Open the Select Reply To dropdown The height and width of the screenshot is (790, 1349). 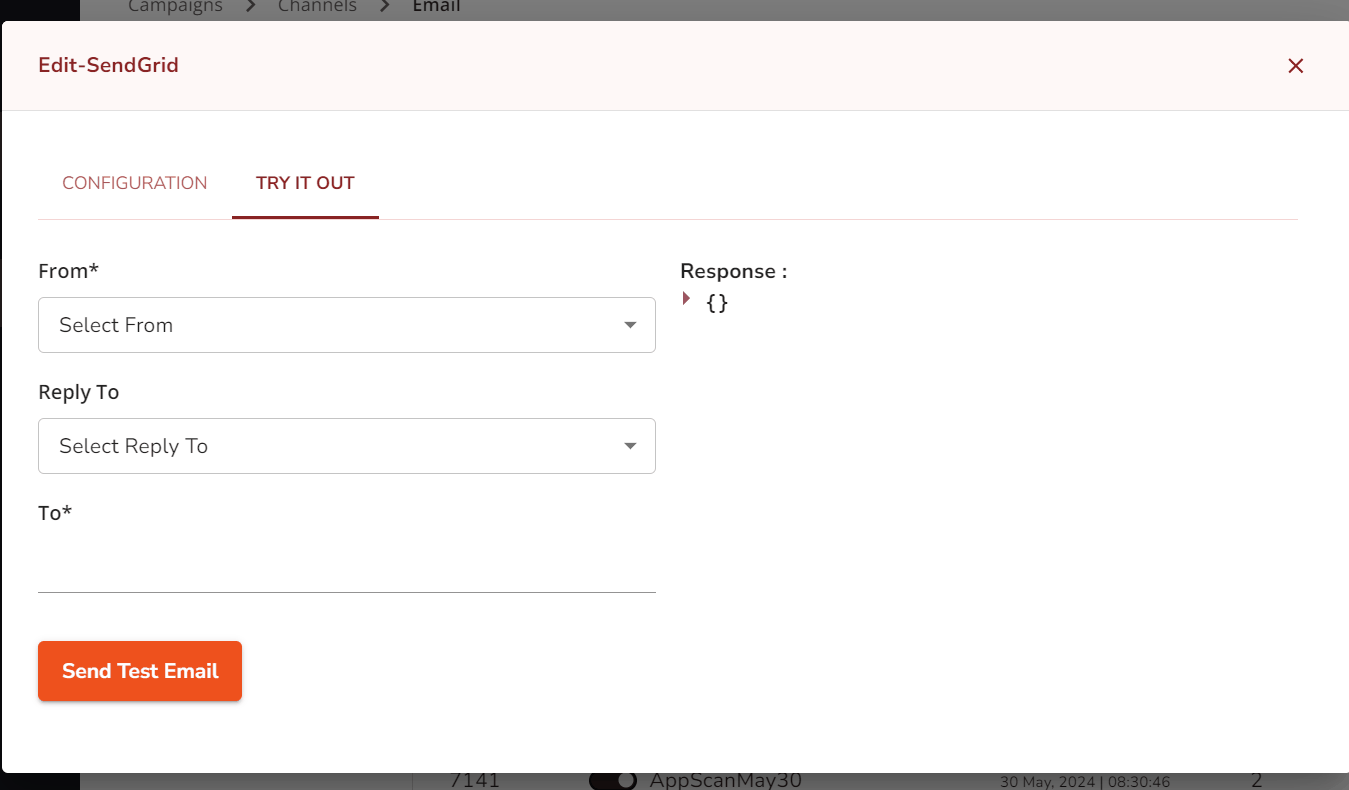tap(347, 446)
